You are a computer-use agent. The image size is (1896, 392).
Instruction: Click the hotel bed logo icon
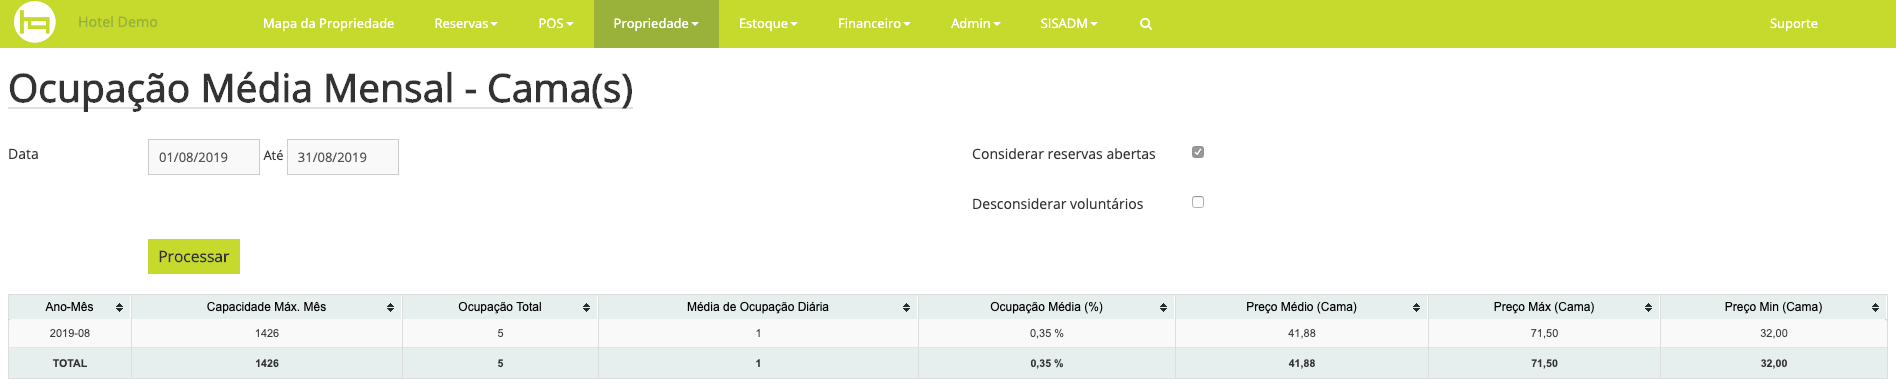click(35, 22)
